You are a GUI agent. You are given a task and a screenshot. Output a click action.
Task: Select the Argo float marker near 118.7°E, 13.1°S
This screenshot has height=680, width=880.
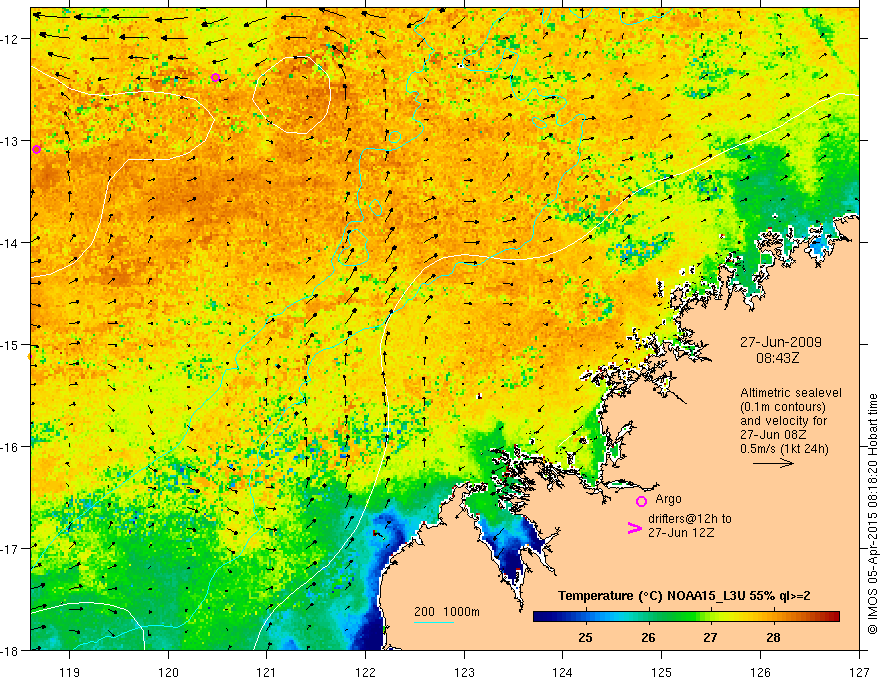coord(36,149)
